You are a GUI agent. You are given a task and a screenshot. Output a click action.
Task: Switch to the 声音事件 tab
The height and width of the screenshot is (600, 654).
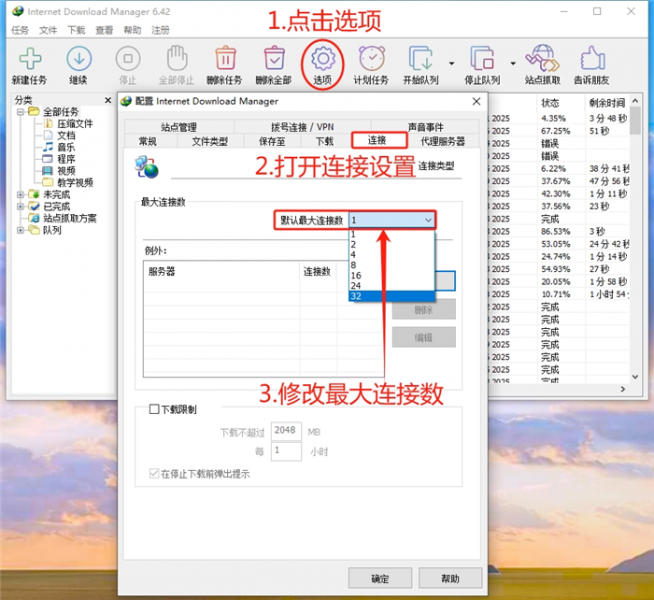click(x=425, y=127)
